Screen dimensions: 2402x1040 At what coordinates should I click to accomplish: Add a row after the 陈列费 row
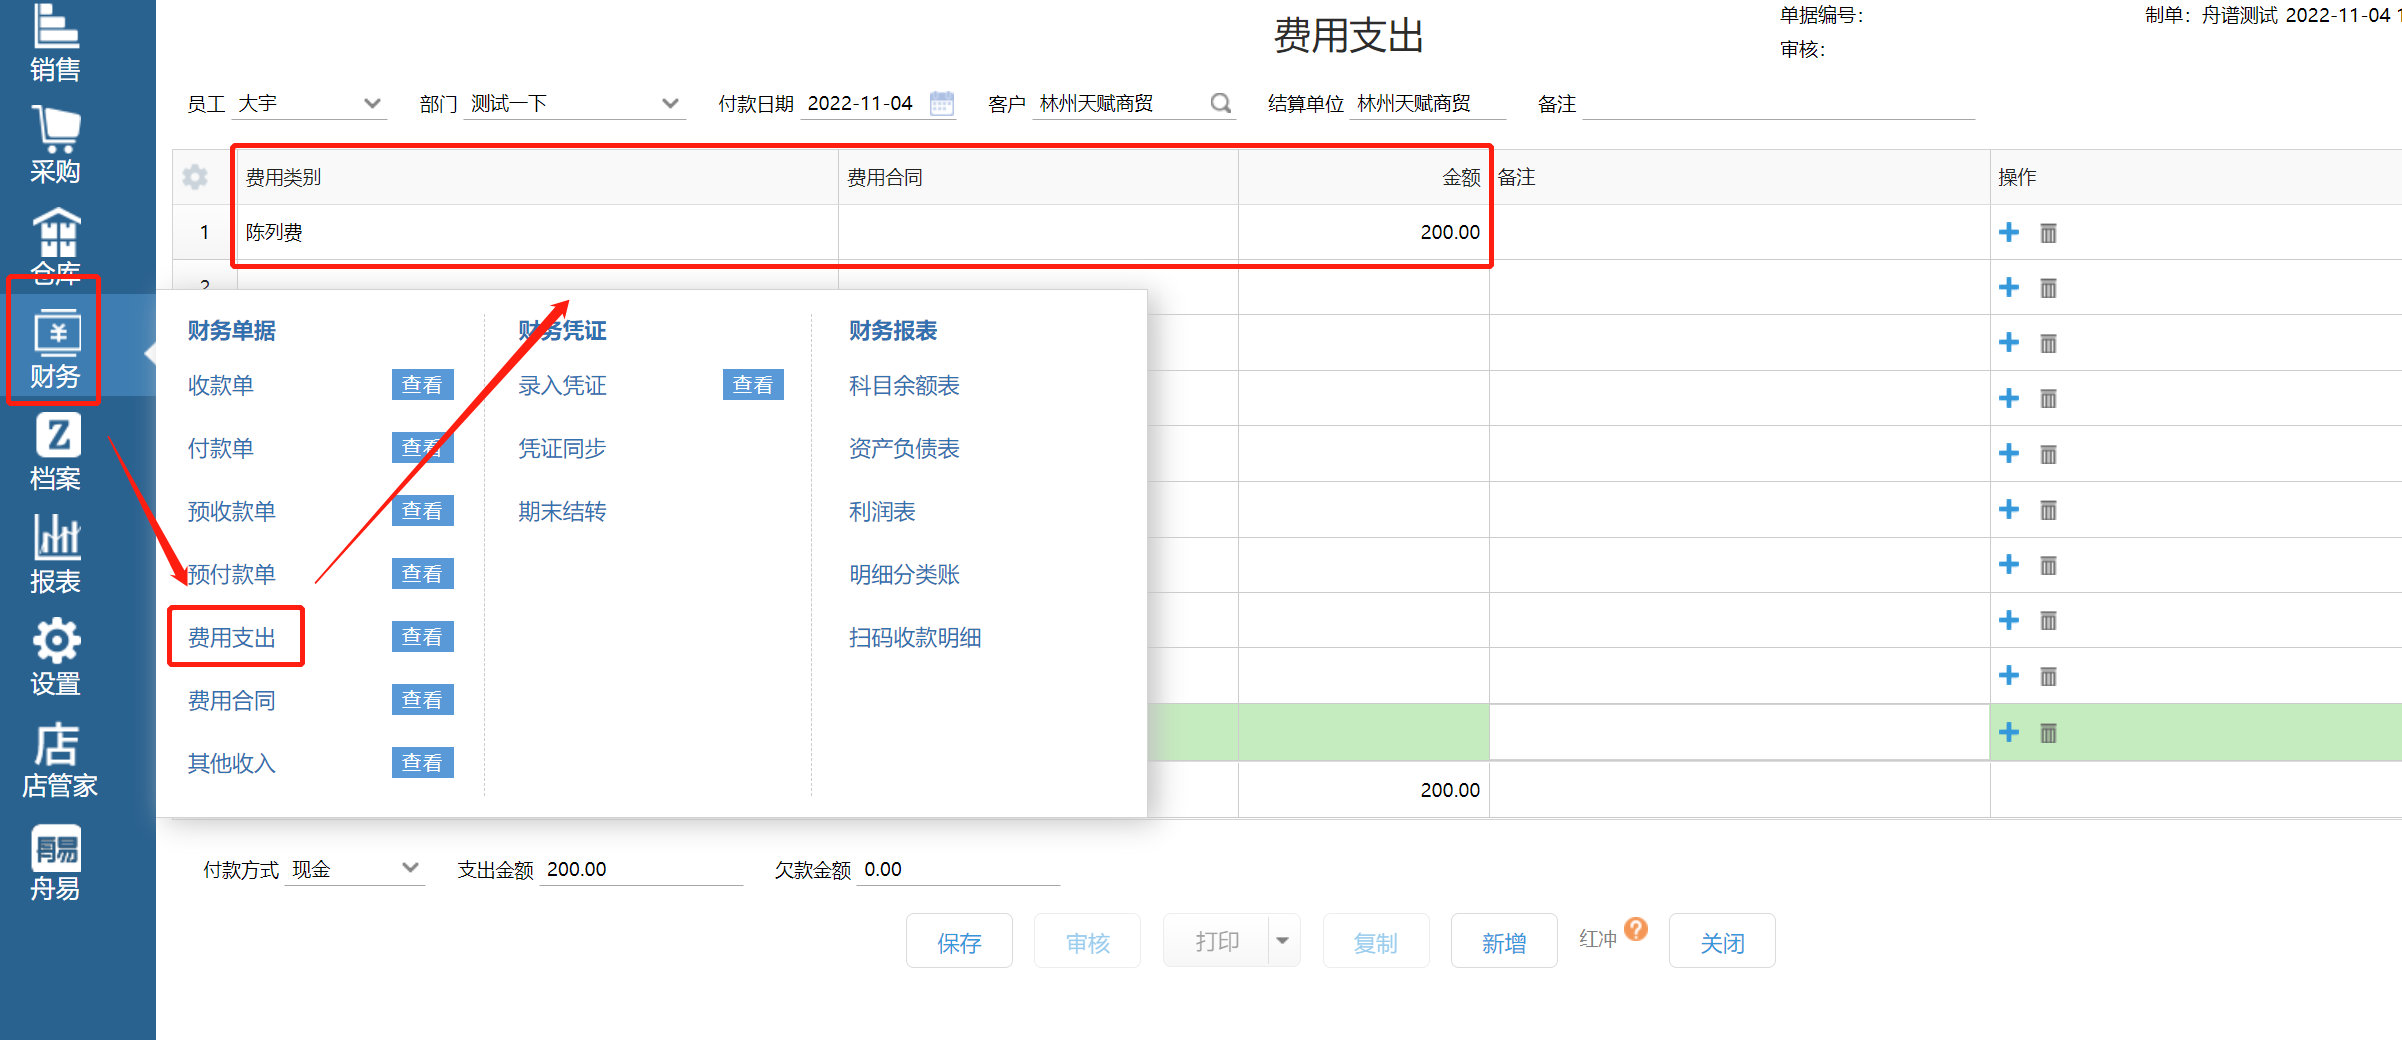(x=2008, y=232)
